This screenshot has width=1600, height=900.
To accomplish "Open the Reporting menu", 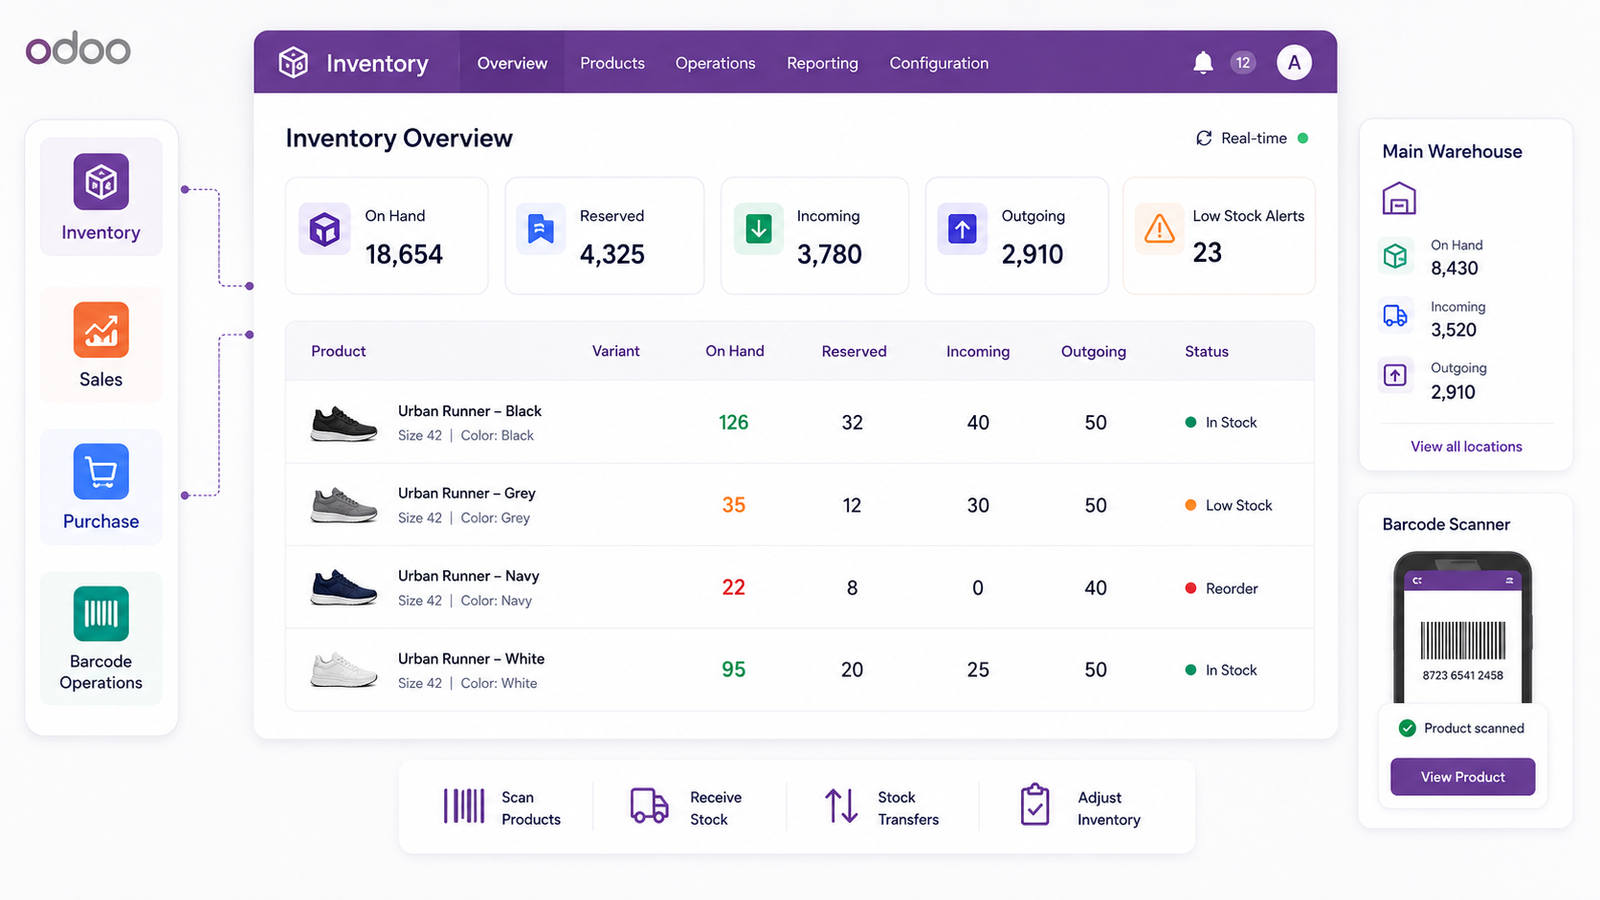I will point(822,63).
